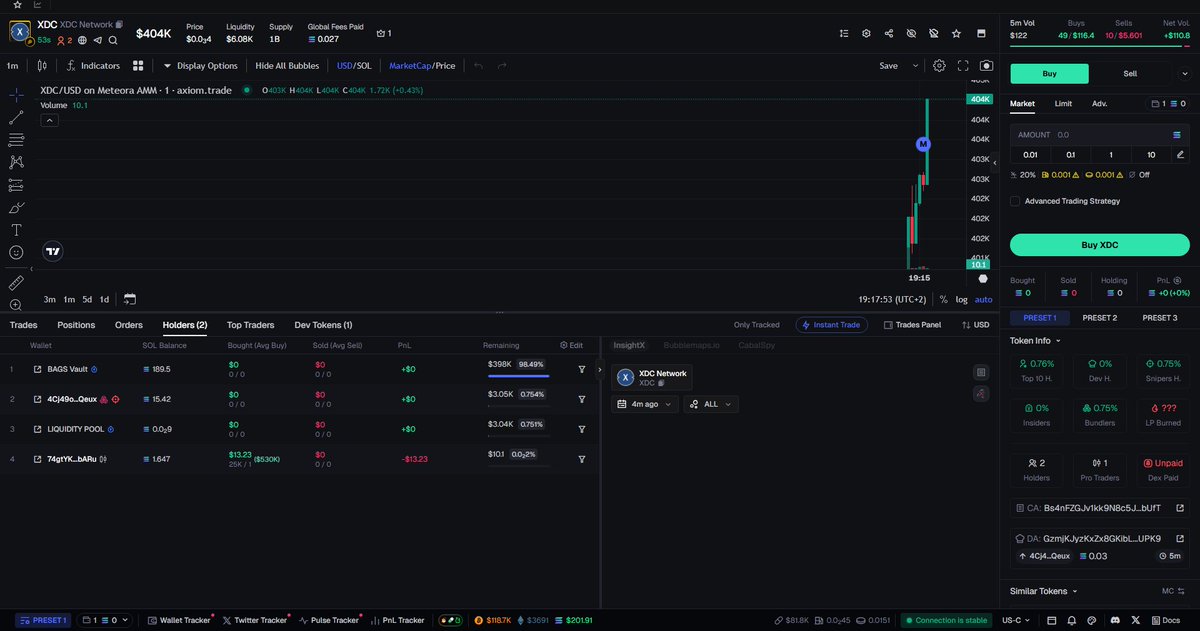Image resolution: width=1200 pixels, height=631 pixels.
Task: Tick the Advanced Trading Strategy checkbox
Action: pos(1015,201)
